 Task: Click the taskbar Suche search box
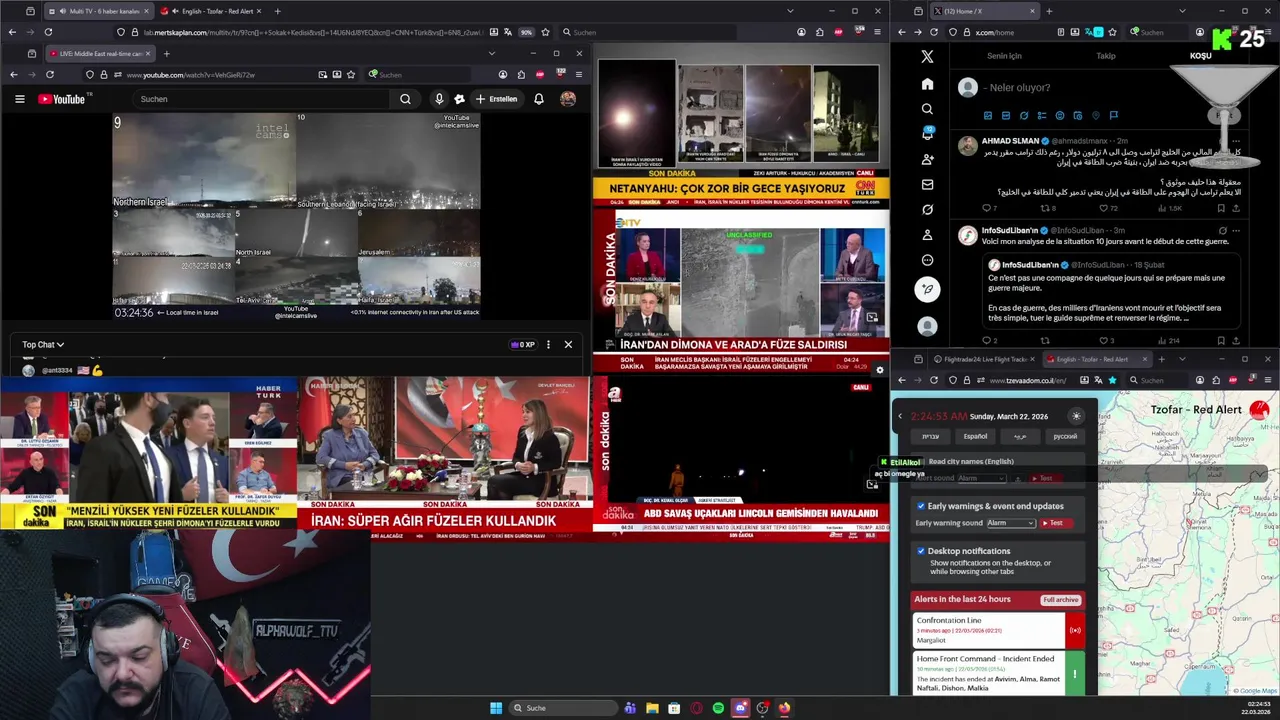tap(563, 708)
